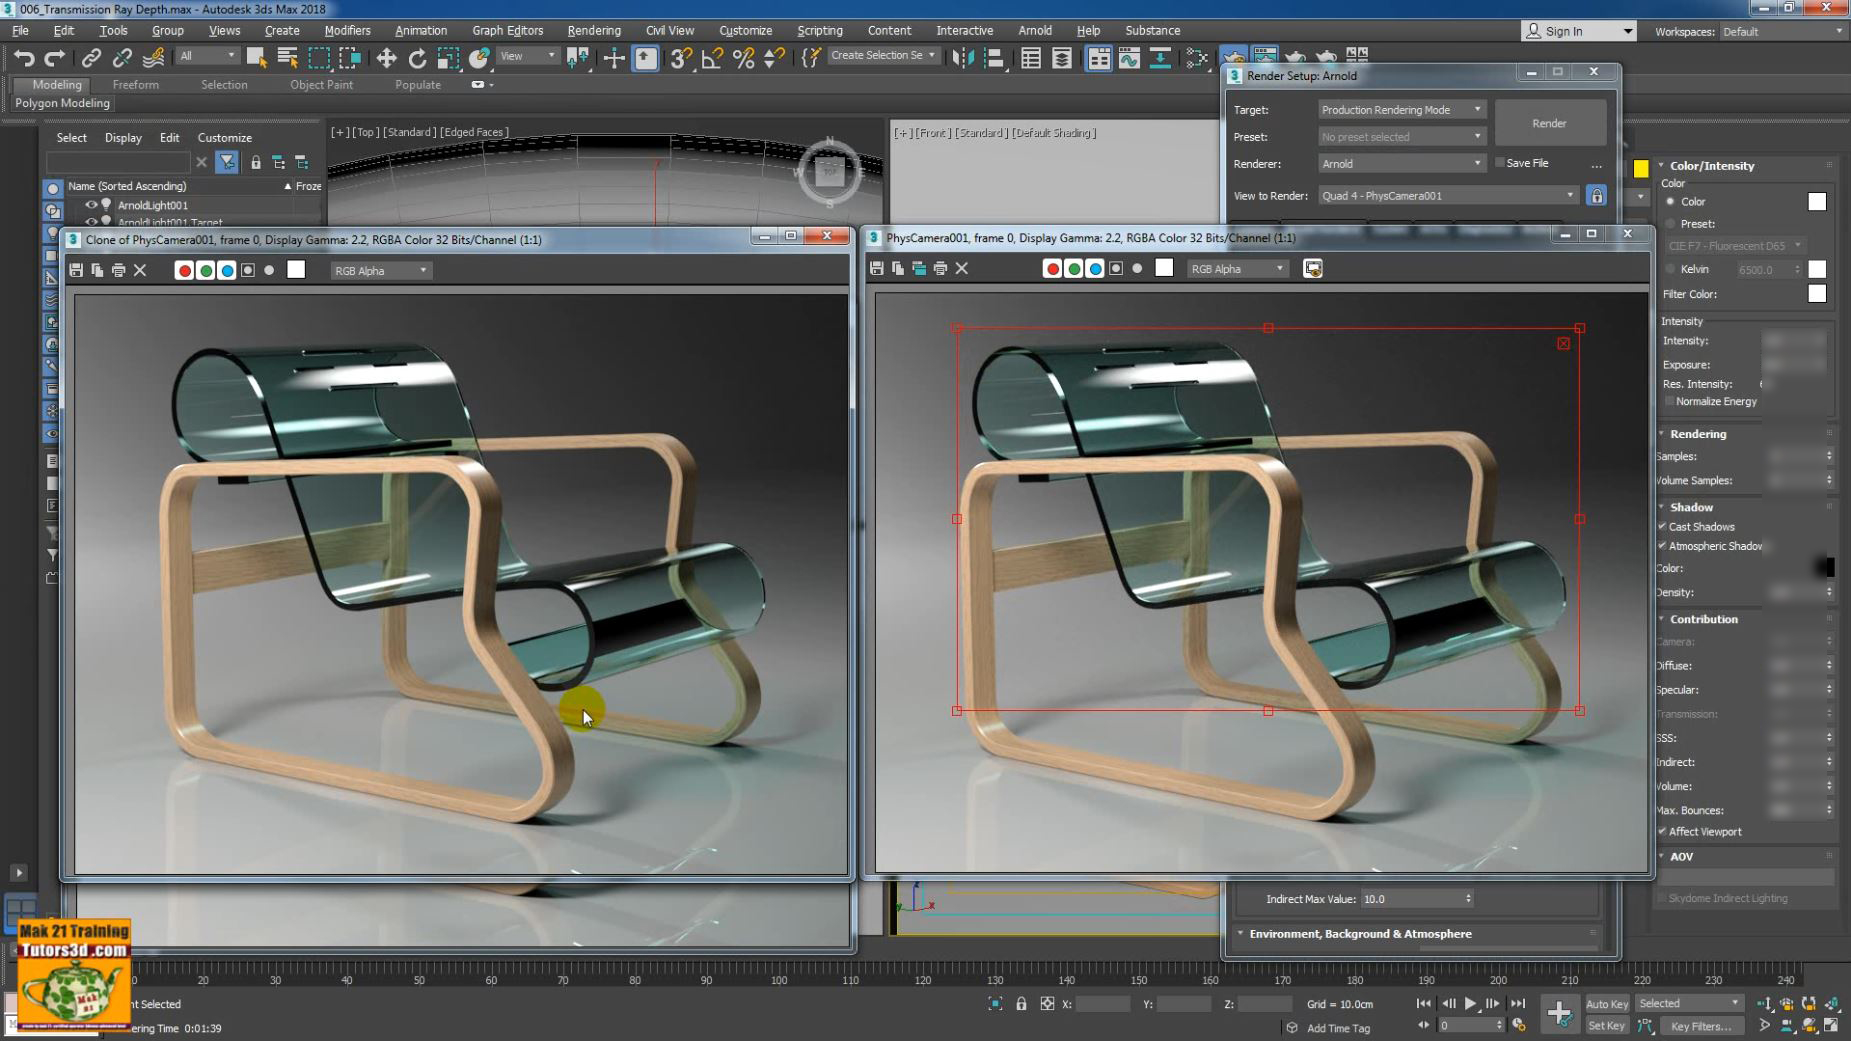Click the Indirect Max Value input field
Screen dimensions: 1851x1041
pos(1415,898)
